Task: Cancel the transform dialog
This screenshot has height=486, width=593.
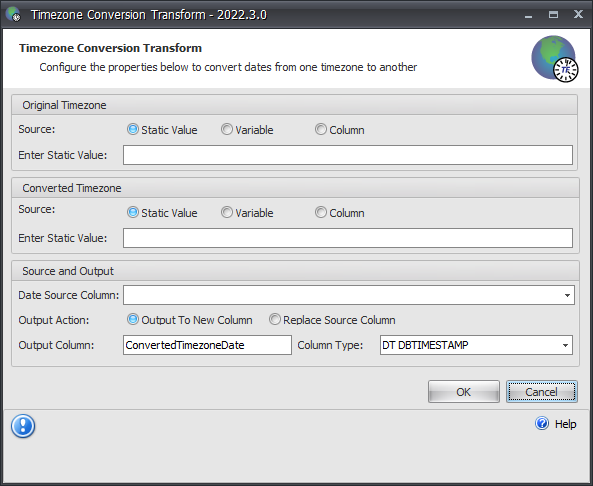Action: click(x=542, y=392)
